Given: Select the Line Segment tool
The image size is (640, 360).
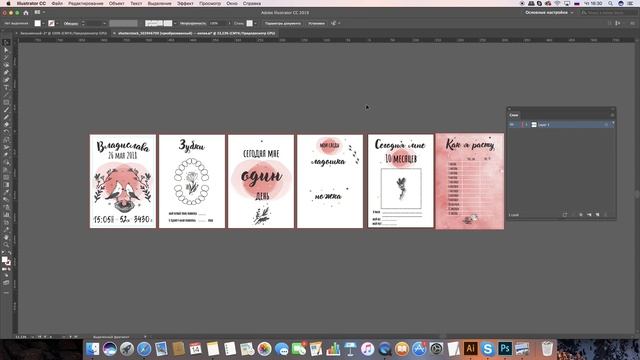Looking at the screenshot, I should click(6, 95).
